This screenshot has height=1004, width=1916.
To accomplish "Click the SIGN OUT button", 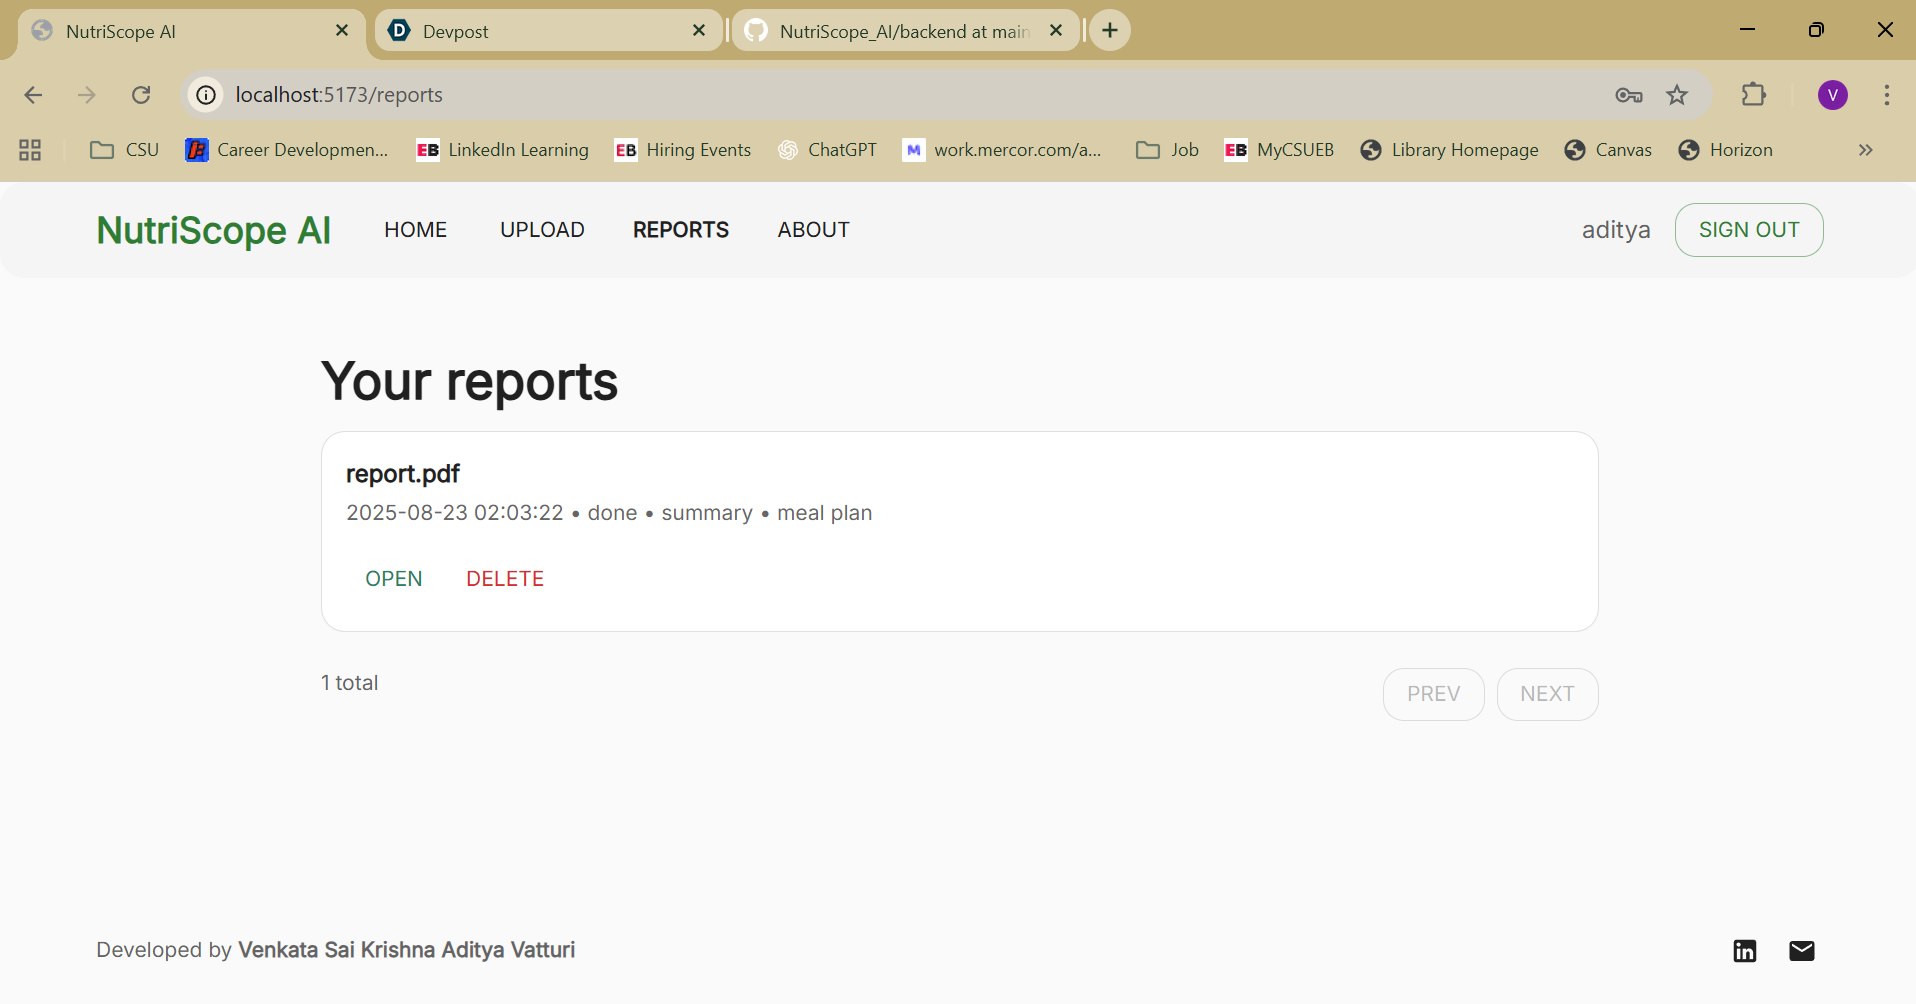I will click(x=1749, y=230).
